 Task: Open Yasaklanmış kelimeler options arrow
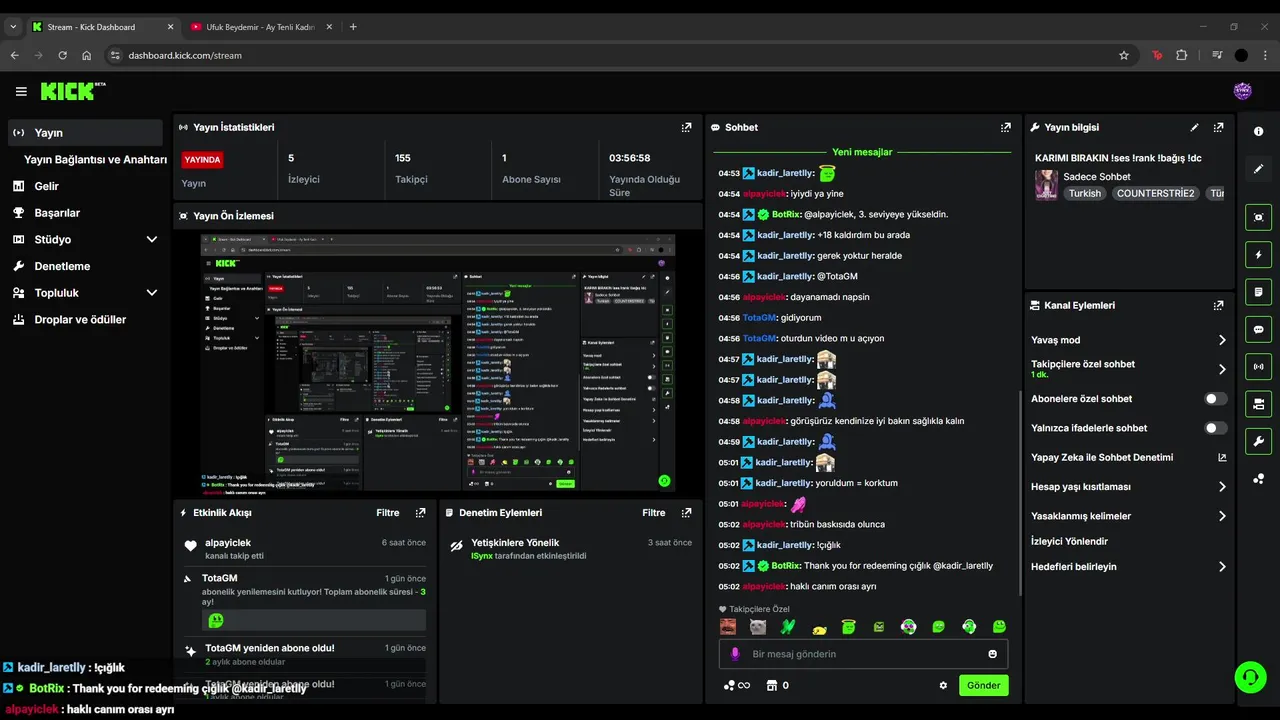click(x=1222, y=516)
